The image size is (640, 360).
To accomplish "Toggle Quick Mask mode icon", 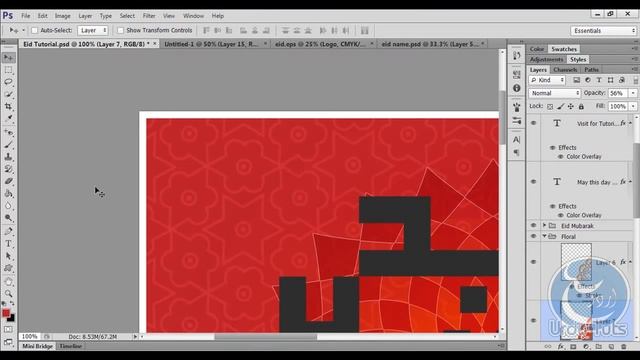I will (8, 329).
